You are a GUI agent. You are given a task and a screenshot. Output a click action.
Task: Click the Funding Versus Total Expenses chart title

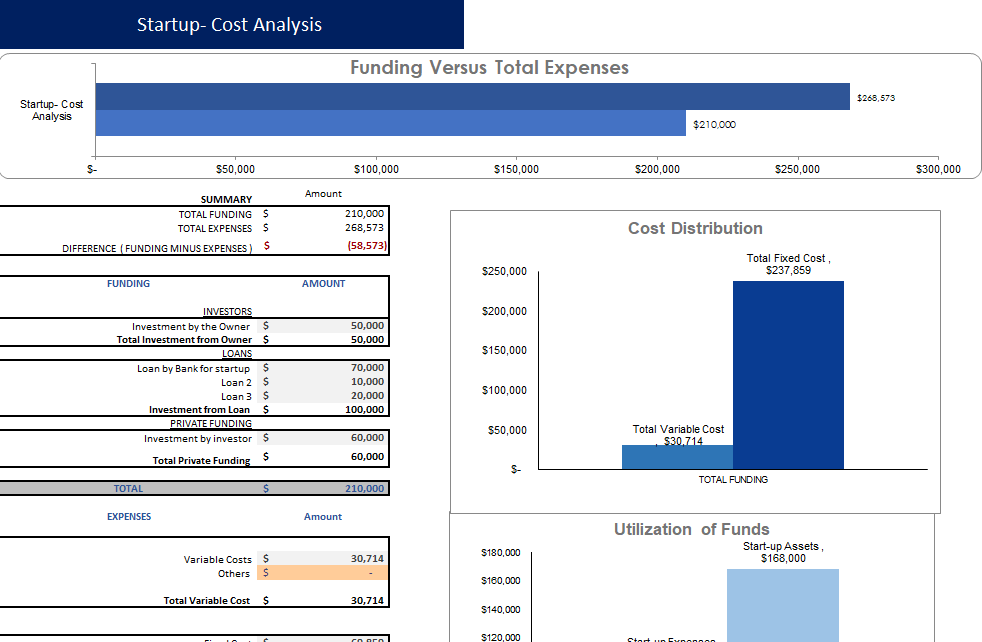pyautogui.click(x=489, y=68)
